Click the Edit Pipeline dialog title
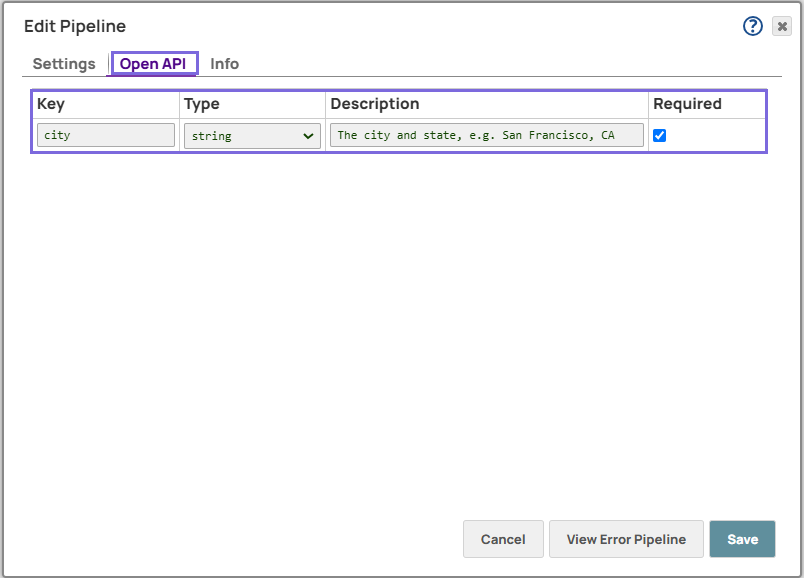804x578 pixels. click(x=75, y=27)
